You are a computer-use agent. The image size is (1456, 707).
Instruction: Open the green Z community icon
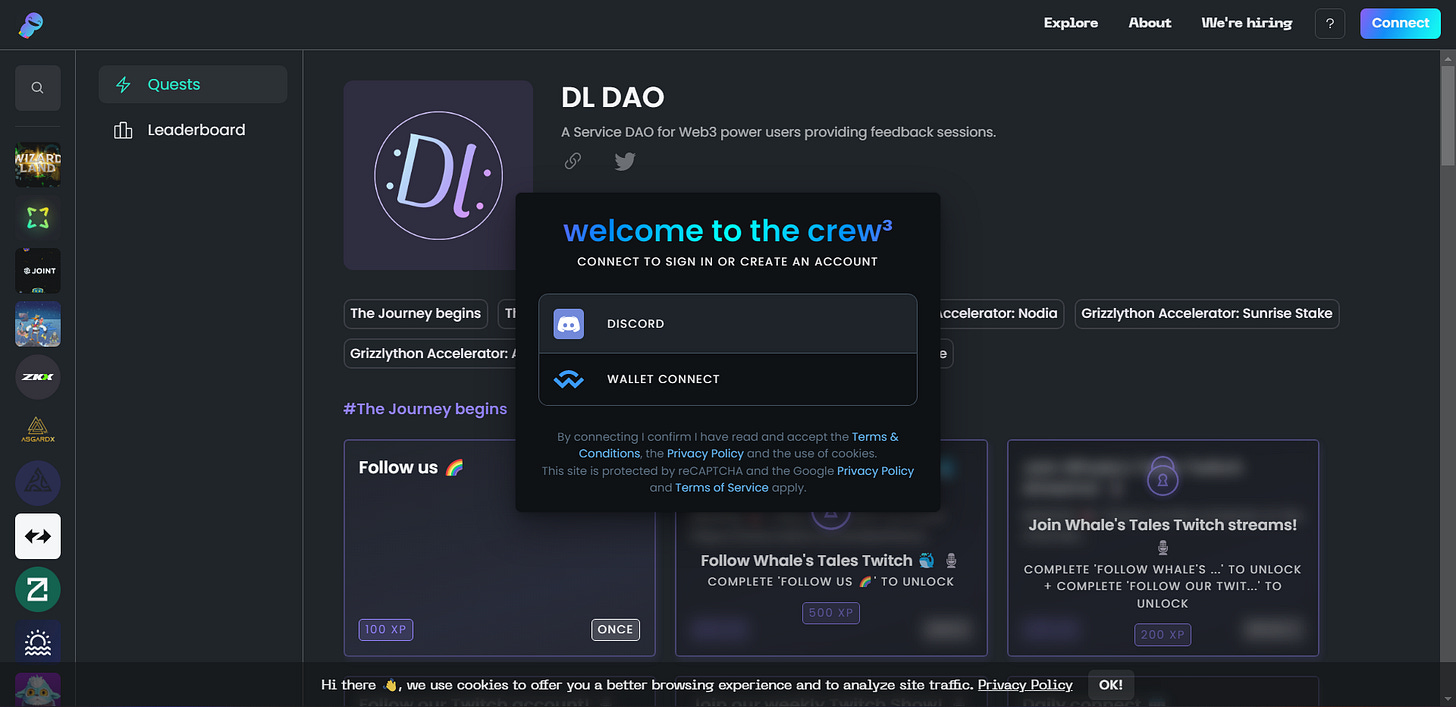point(38,590)
